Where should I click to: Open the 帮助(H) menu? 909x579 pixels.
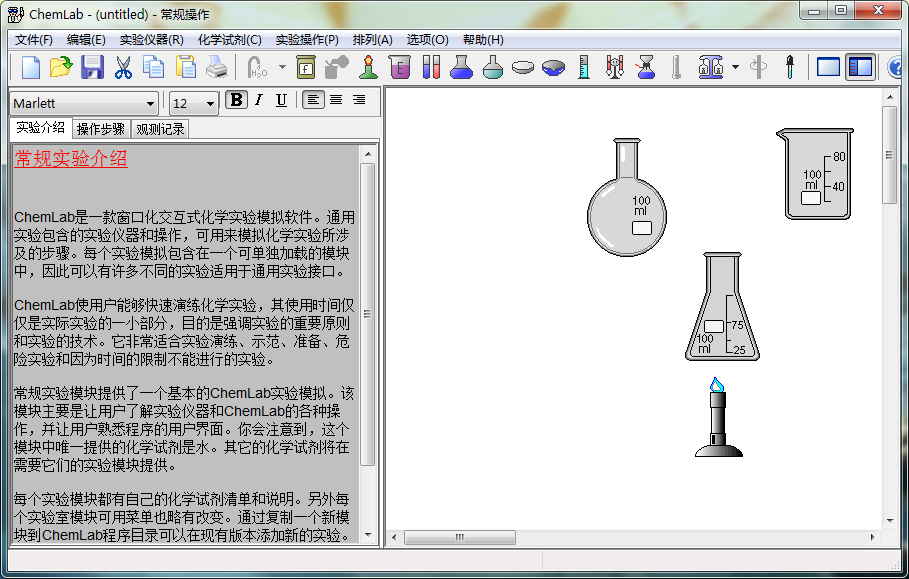483,40
